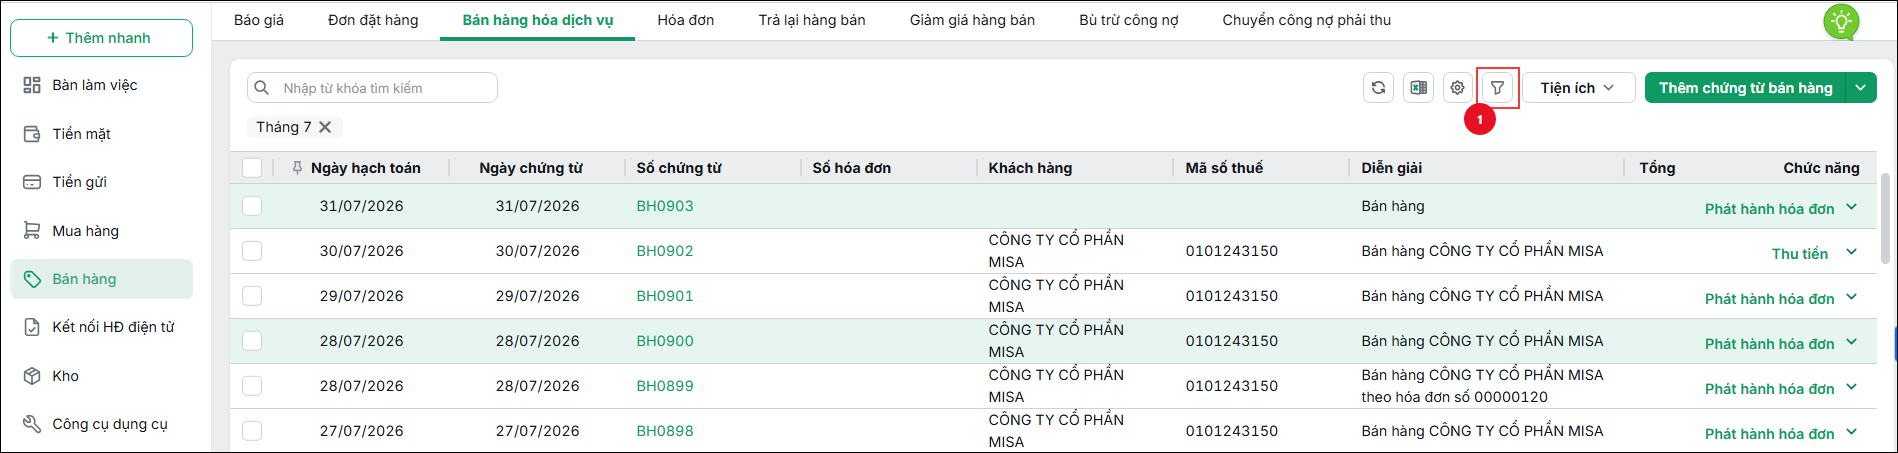This screenshot has height=453, width=1898.
Task: Open voucher link BH0902
Action: 665,251
